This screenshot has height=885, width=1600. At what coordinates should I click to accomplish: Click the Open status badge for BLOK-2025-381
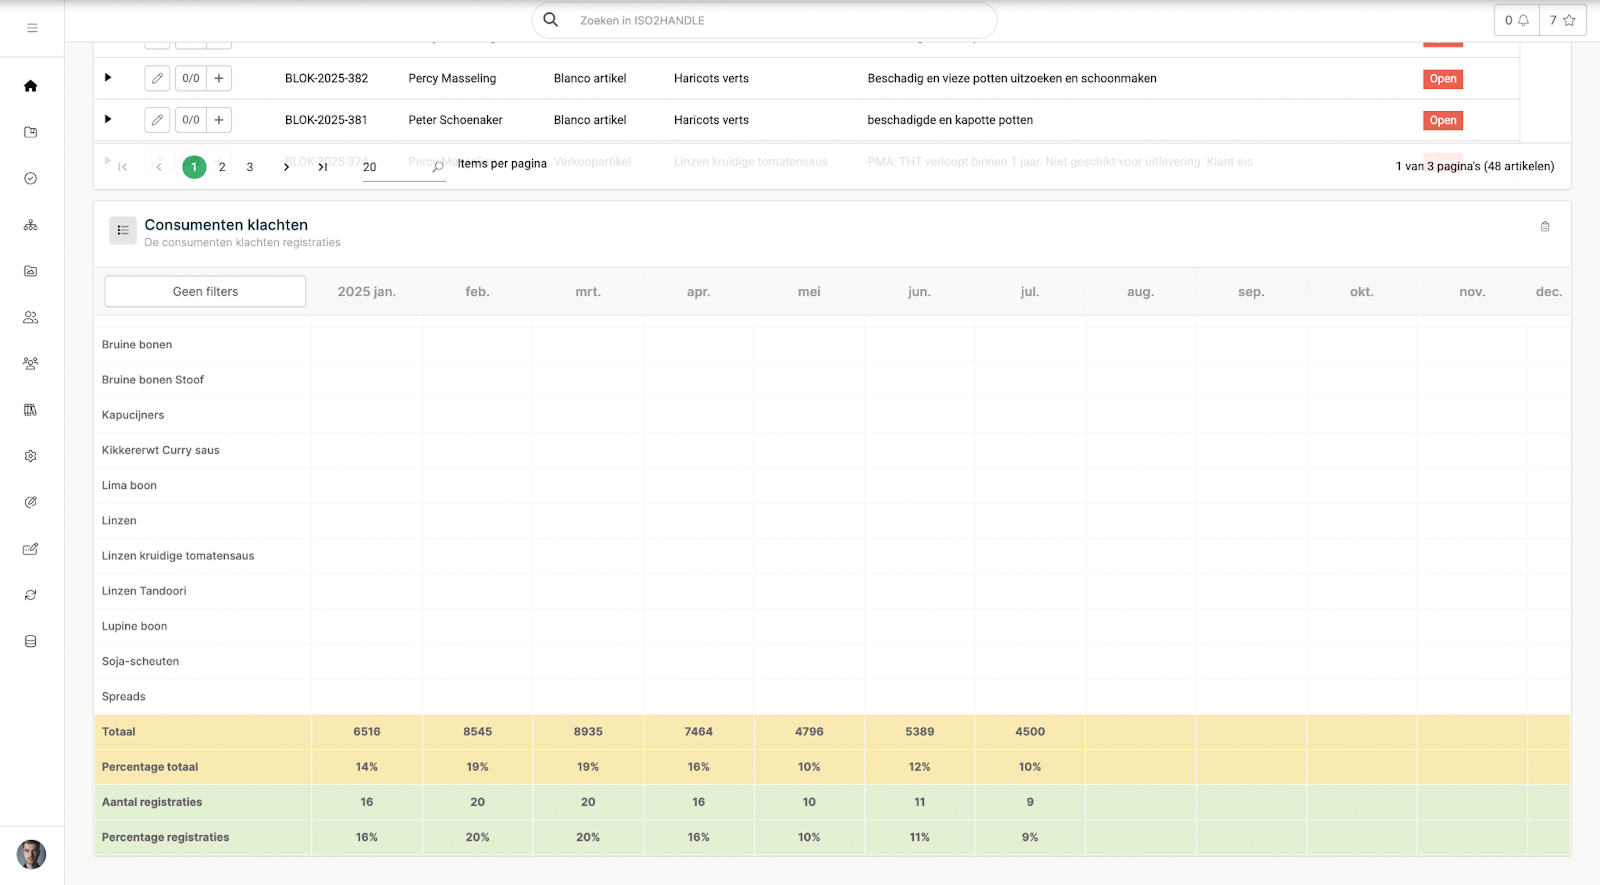pyautogui.click(x=1443, y=120)
